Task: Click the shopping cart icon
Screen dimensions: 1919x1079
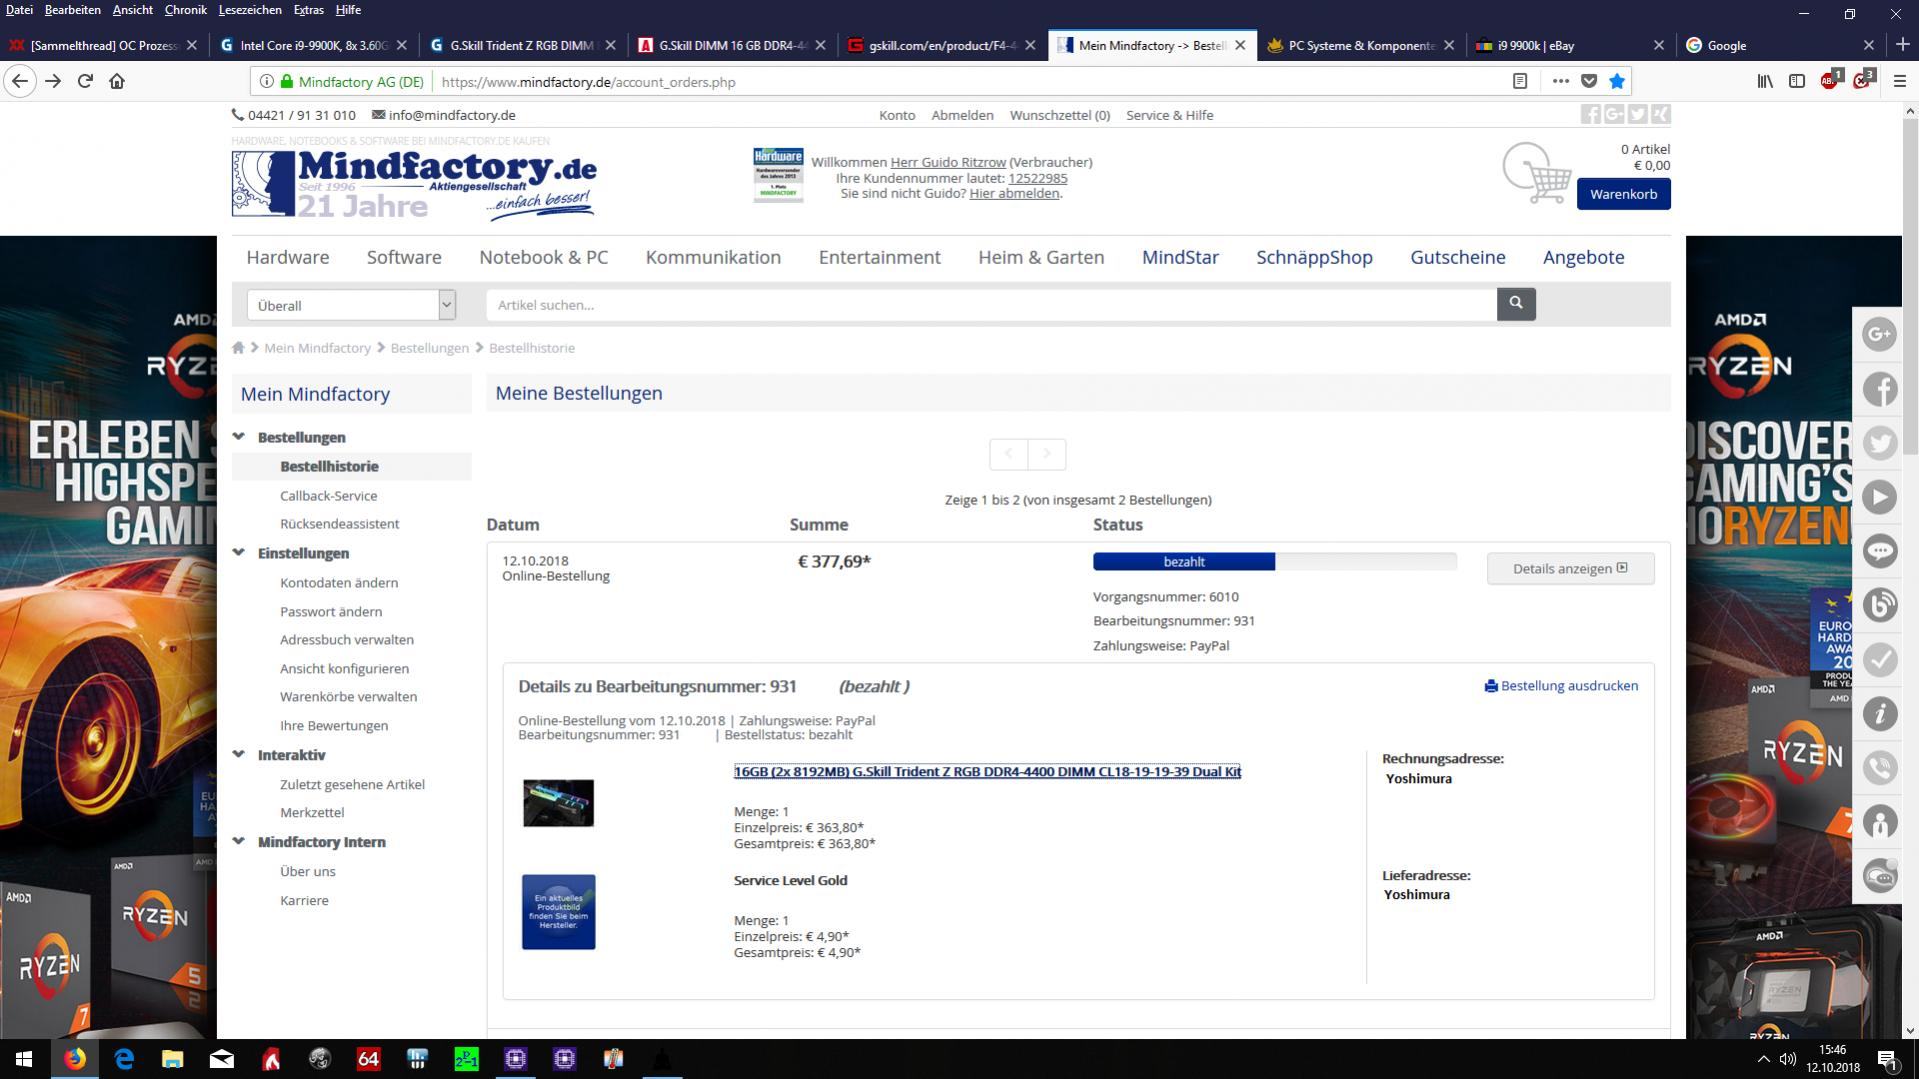Action: [x=1537, y=173]
